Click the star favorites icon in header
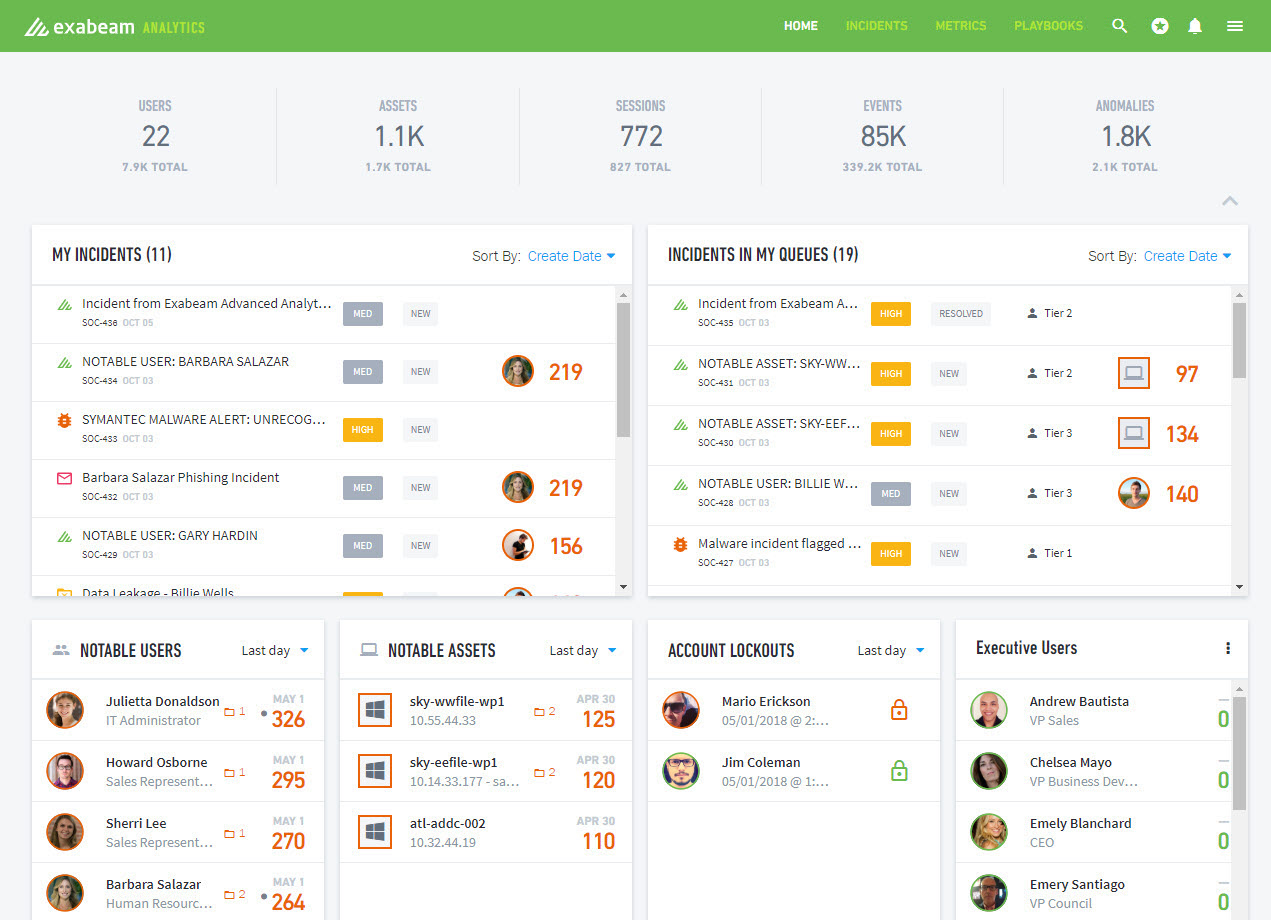This screenshot has width=1271, height=920. click(x=1159, y=26)
